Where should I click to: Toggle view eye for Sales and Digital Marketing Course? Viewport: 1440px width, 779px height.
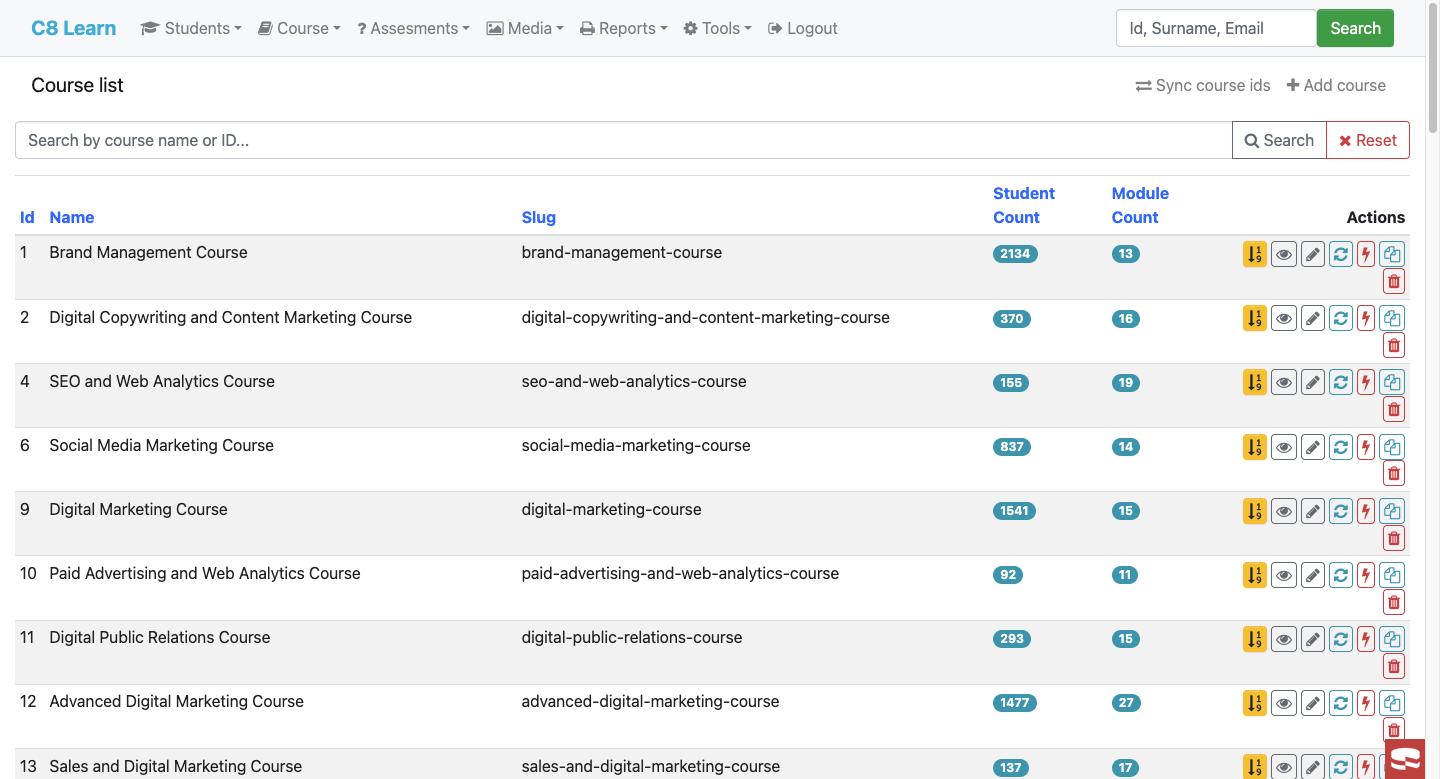[x=1283, y=767]
